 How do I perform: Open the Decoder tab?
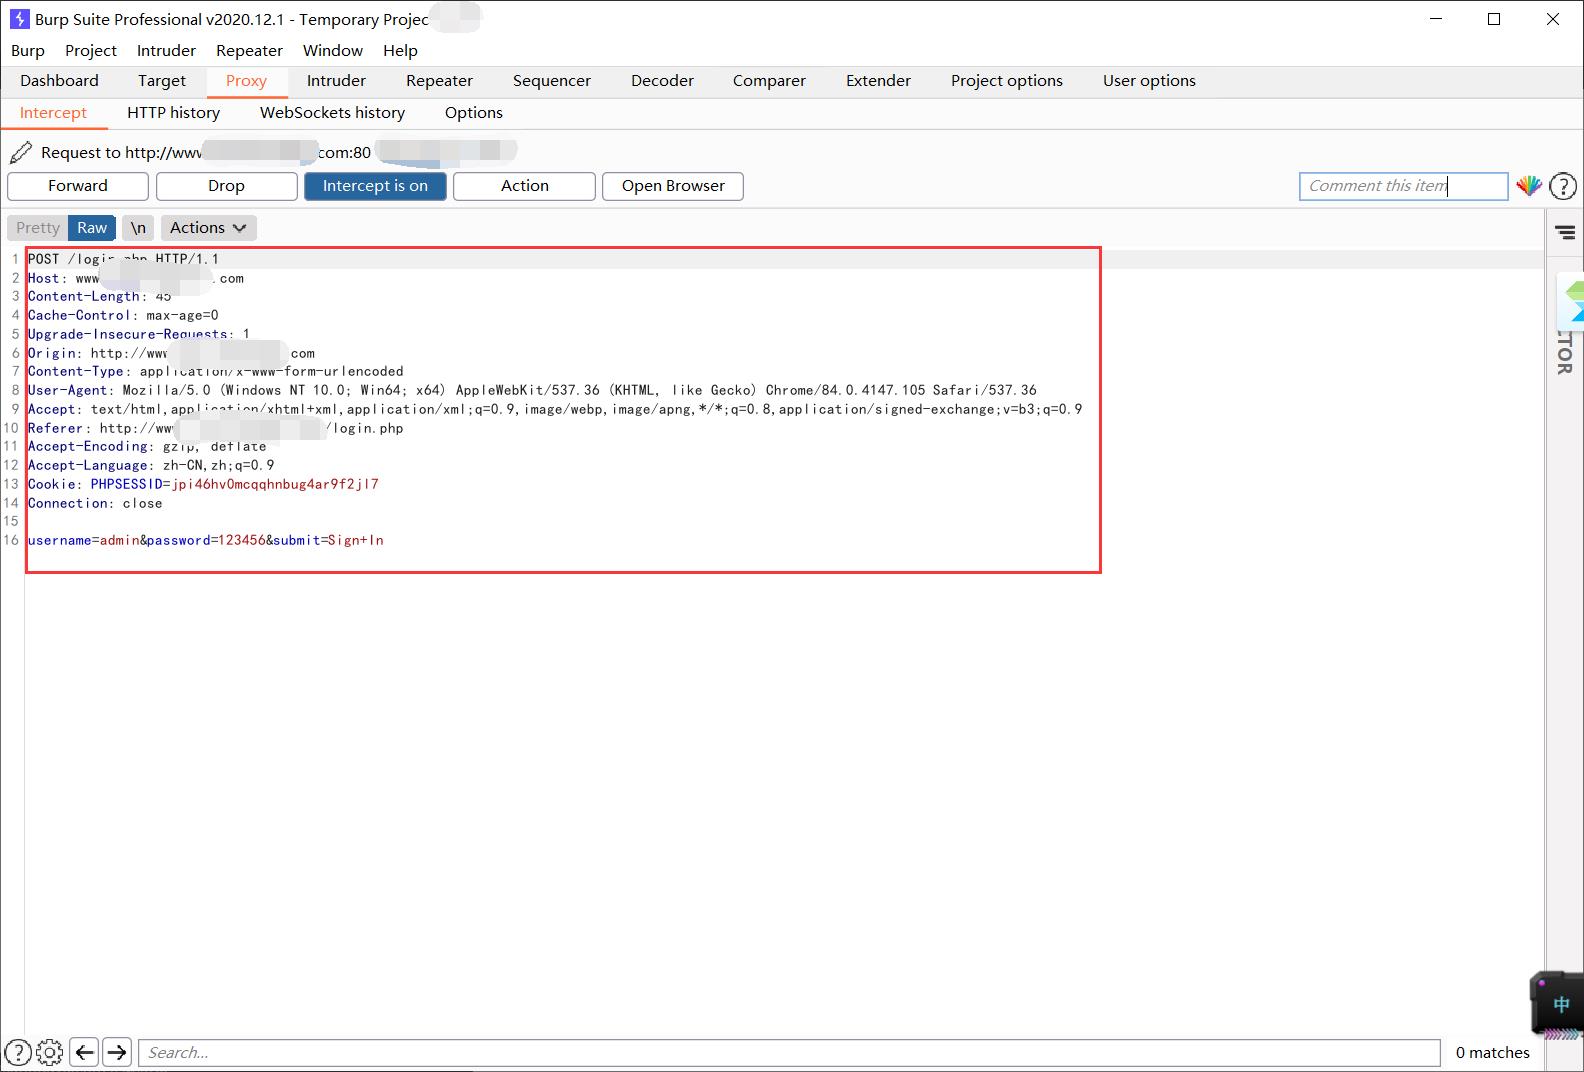tap(662, 81)
